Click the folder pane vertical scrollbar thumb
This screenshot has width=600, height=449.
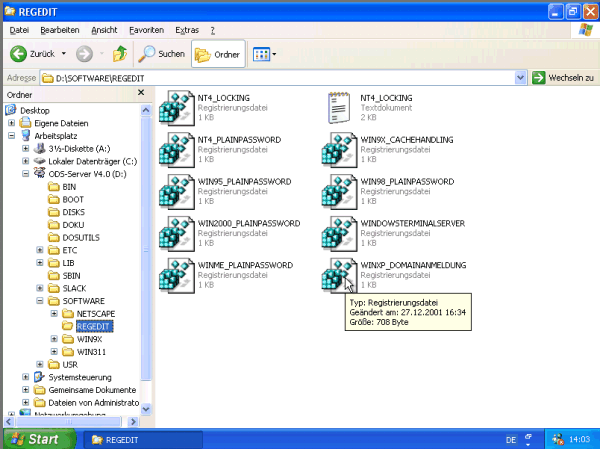146,249
